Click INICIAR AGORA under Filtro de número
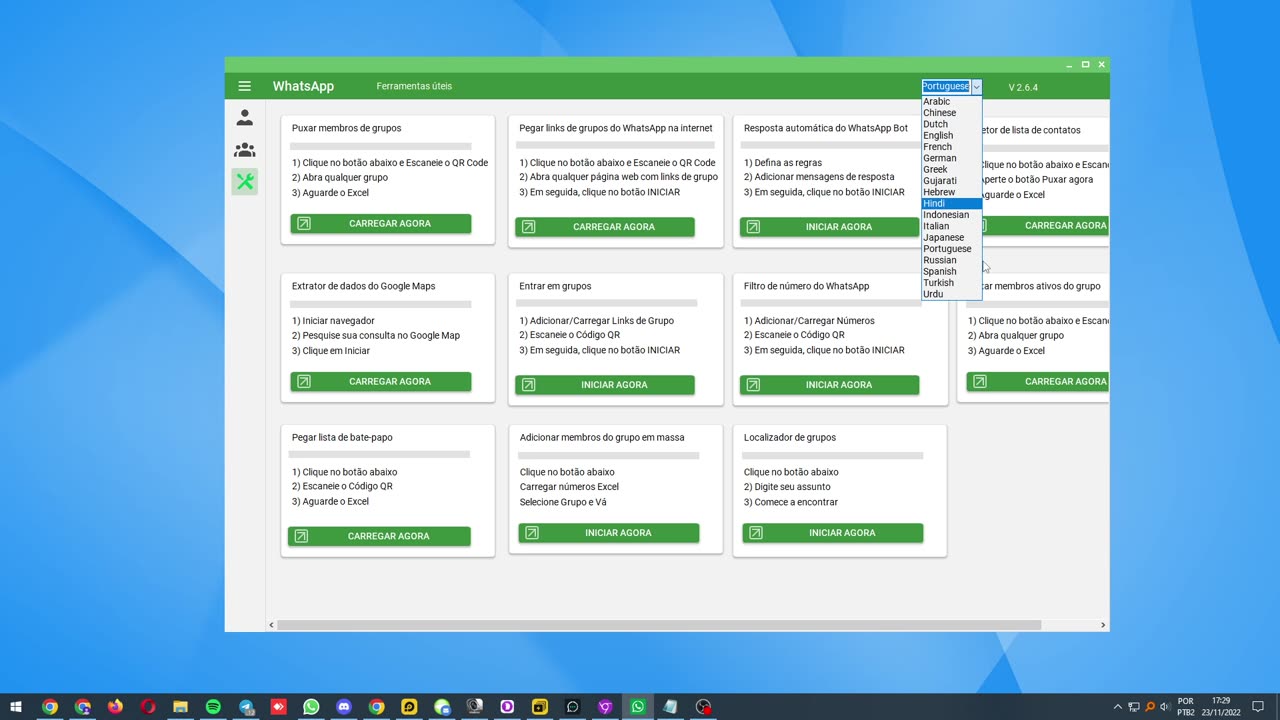Image resolution: width=1280 pixels, height=720 pixels. click(830, 385)
